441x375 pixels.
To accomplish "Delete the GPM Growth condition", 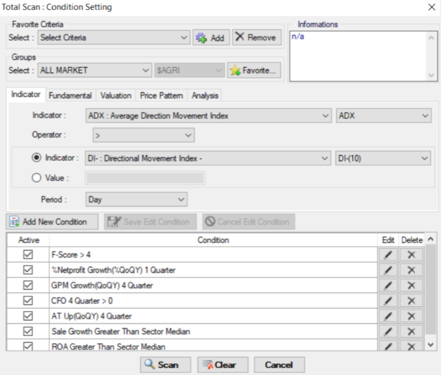I will coord(411,285).
